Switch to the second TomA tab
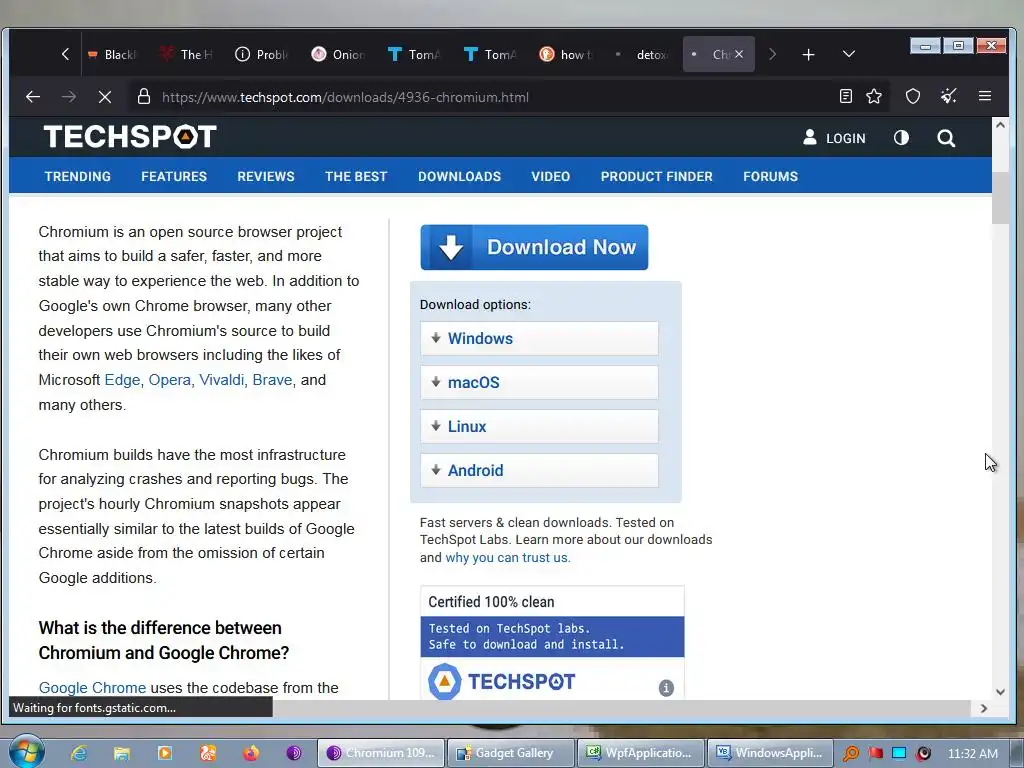 pyautogui.click(x=490, y=54)
